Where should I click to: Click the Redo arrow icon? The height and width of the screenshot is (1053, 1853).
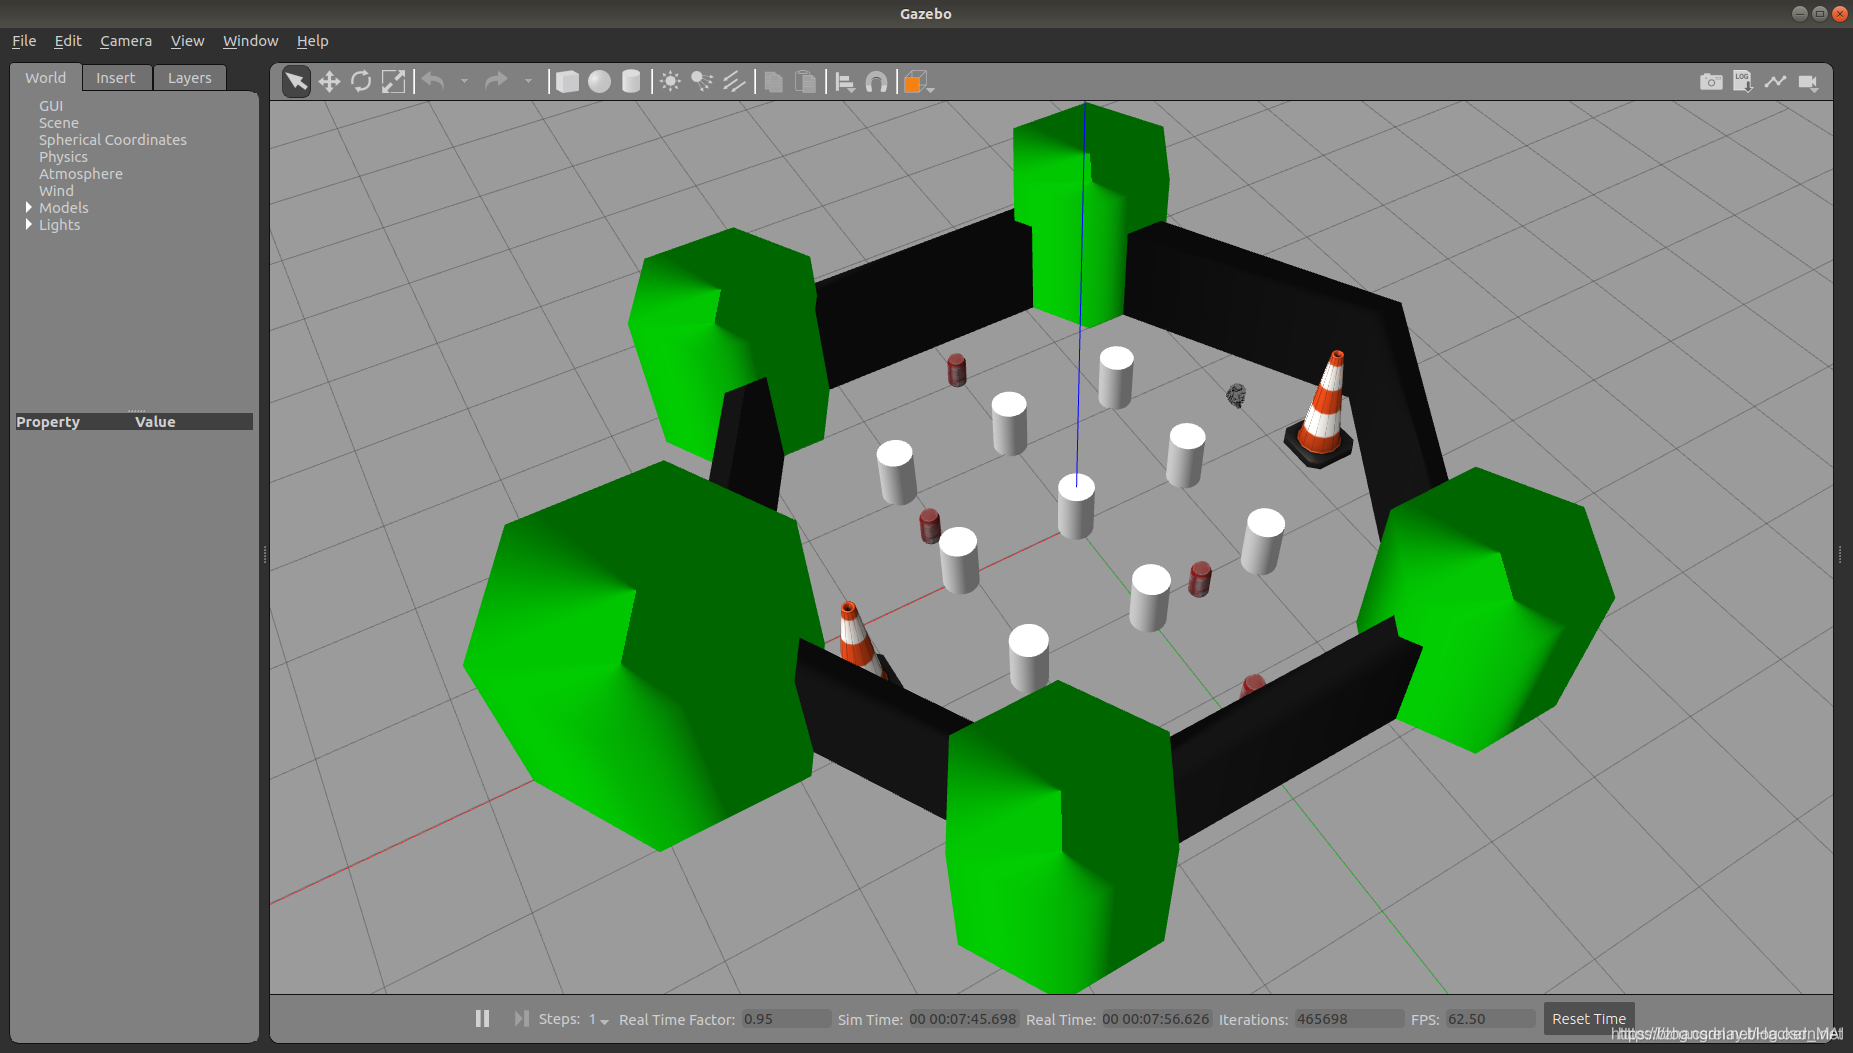[496, 81]
